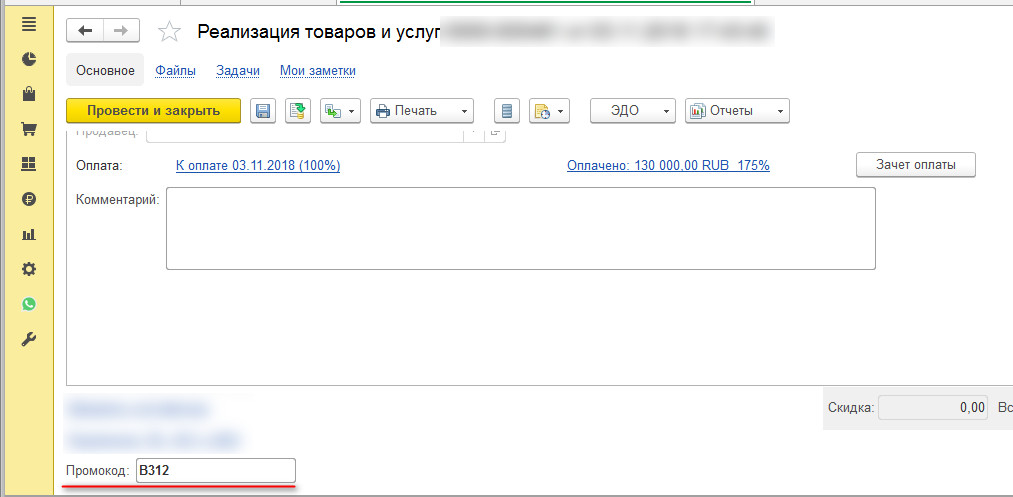Image resolution: width=1013 pixels, height=497 pixels.
Task: Open the shopping bag section in sidebar
Action: click(x=29, y=94)
